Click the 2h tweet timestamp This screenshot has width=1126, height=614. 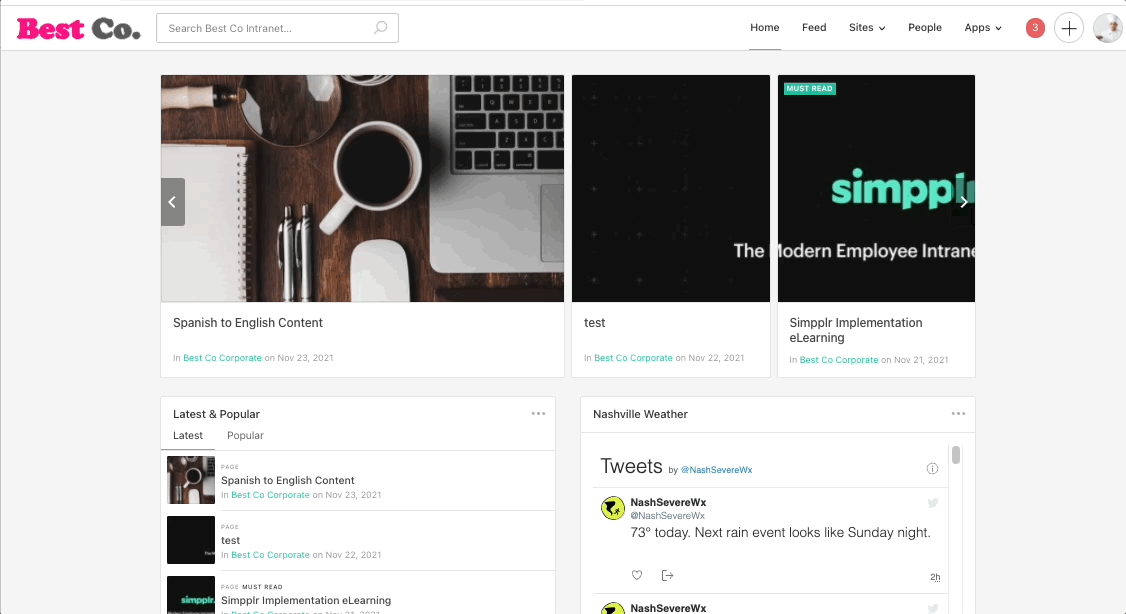click(x=935, y=577)
